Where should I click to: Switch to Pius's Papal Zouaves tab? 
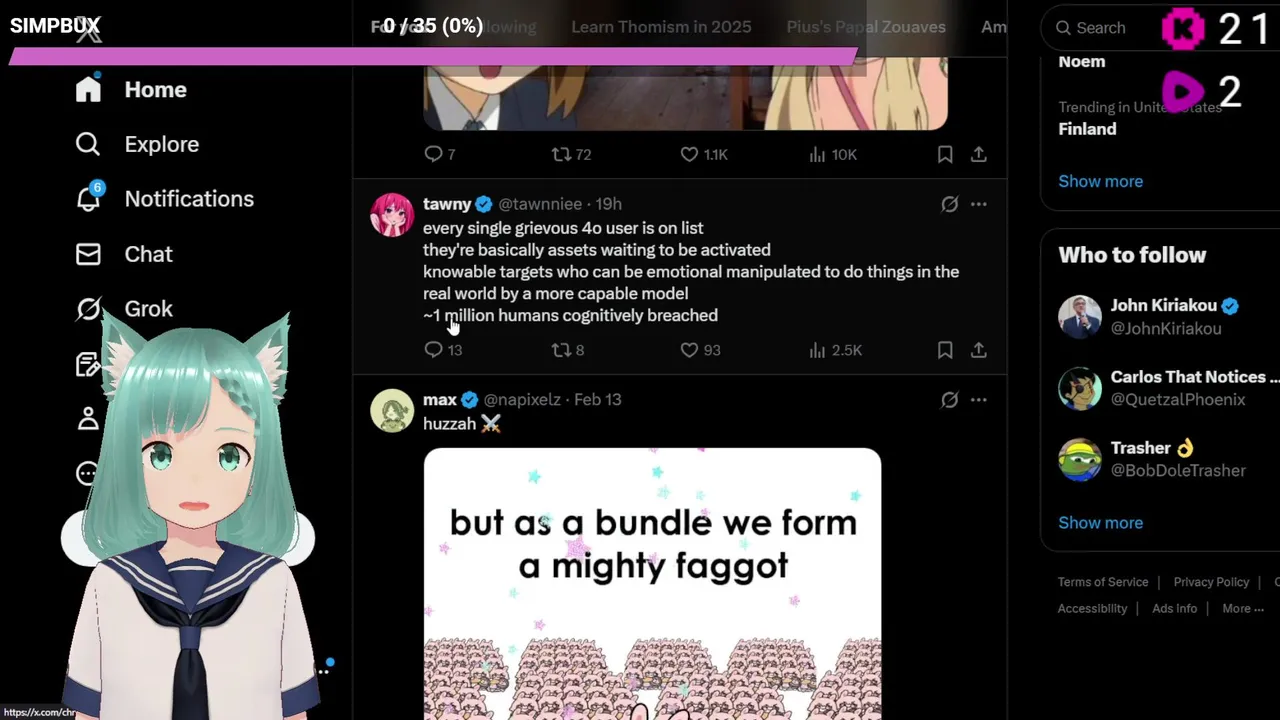click(866, 27)
